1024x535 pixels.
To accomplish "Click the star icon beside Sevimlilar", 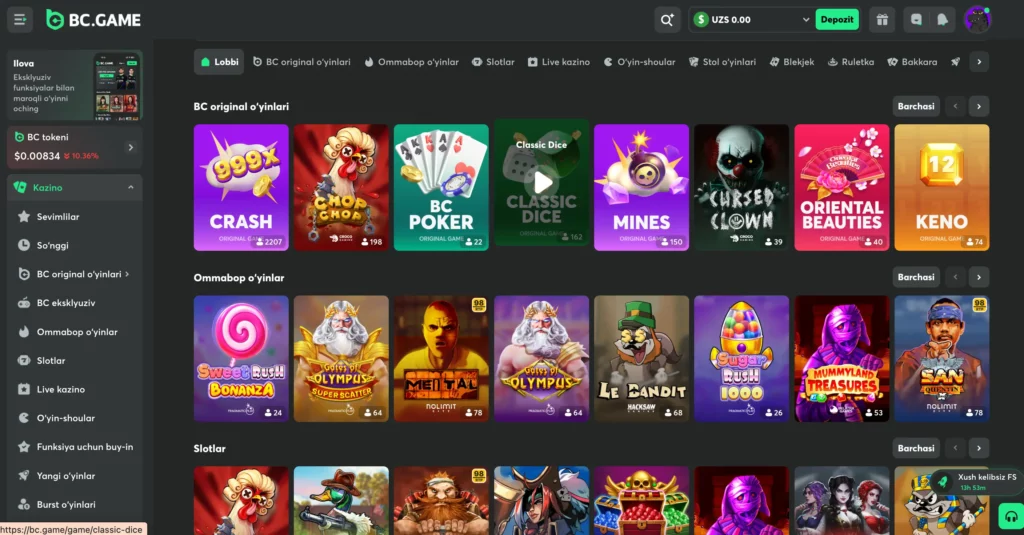I will coord(24,216).
